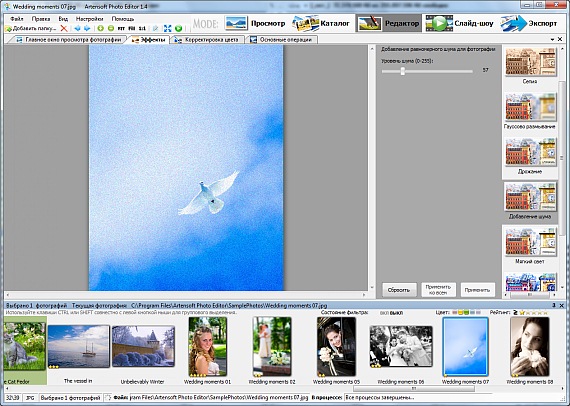Select the Wedding moments 08 thumbnail

530,346
